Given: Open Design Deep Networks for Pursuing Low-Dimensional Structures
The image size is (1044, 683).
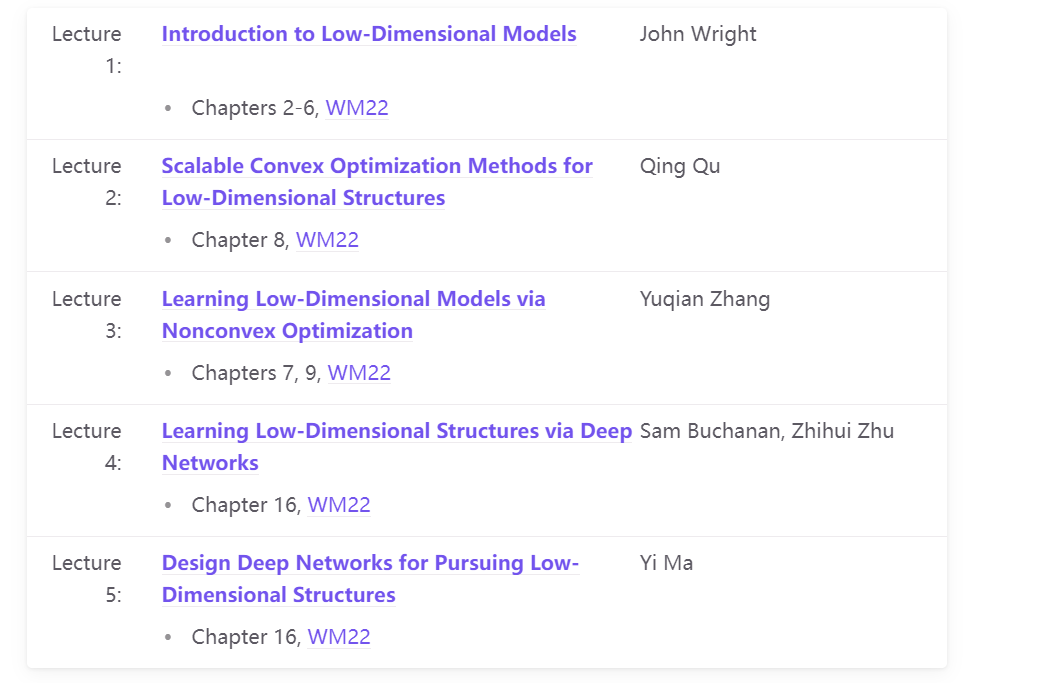Looking at the screenshot, I should coord(370,563).
